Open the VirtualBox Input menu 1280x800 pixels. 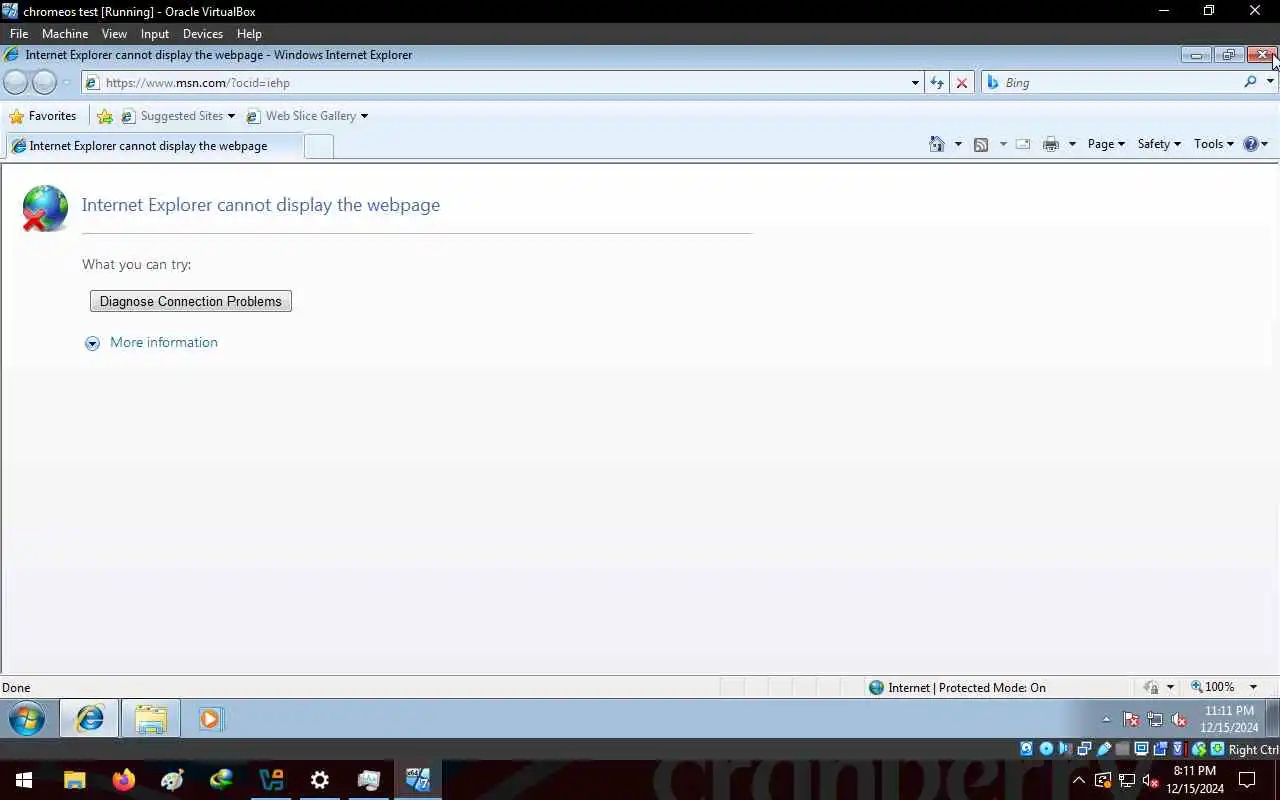click(x=155, y=33)
